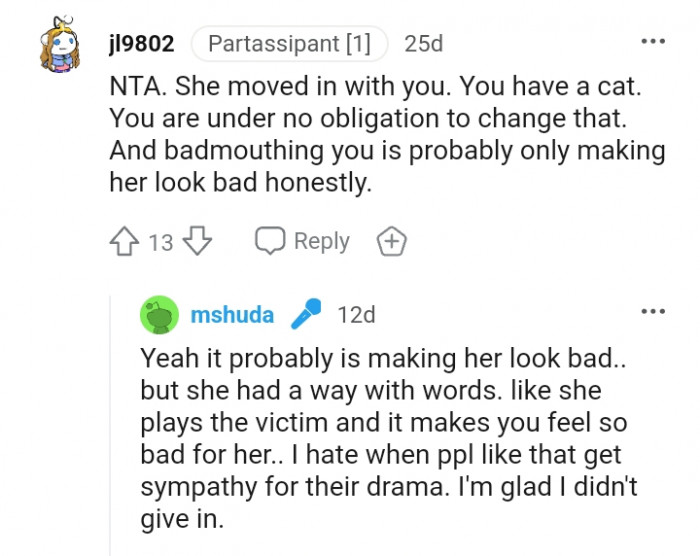Visit the jl9802 user profile link
700x556 pixels.
pos(141,44)
